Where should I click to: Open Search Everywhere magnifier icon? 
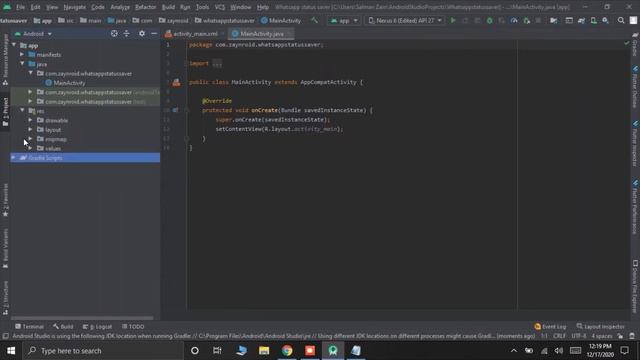point(621,20)
